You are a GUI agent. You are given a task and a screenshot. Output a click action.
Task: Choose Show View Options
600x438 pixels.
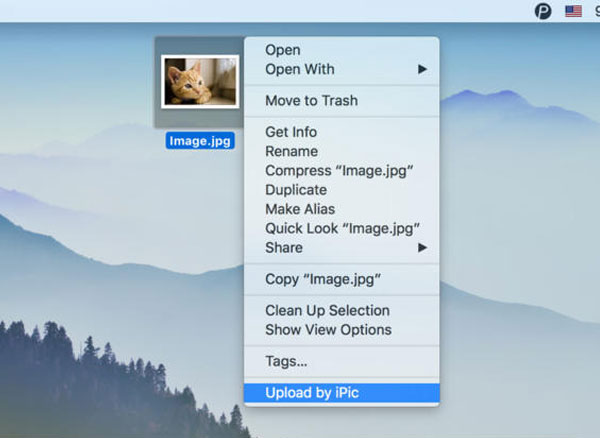[x=342, y=330]
